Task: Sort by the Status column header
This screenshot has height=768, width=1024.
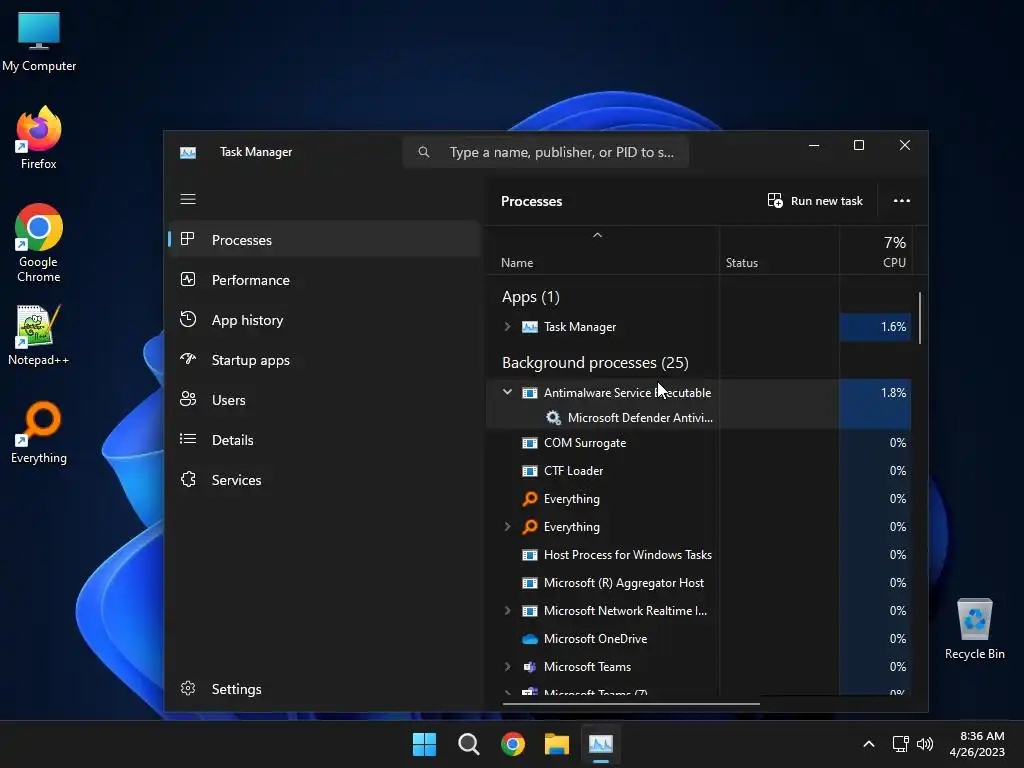Action: click(x=779, y=251)
